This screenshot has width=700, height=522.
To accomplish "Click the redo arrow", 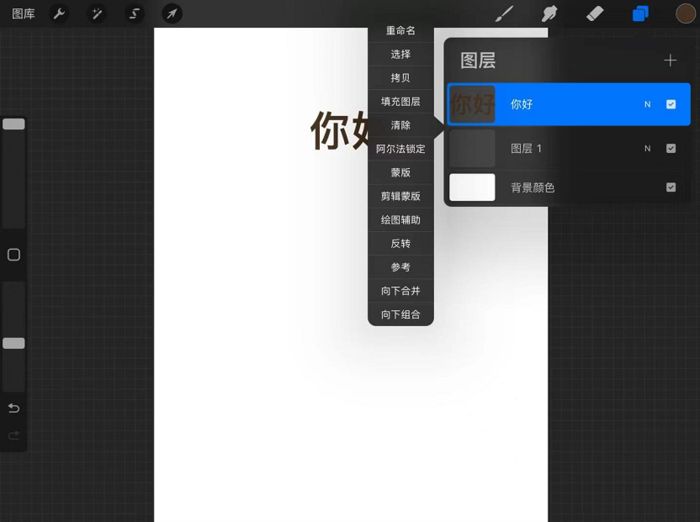I will [x=14, y=435].
